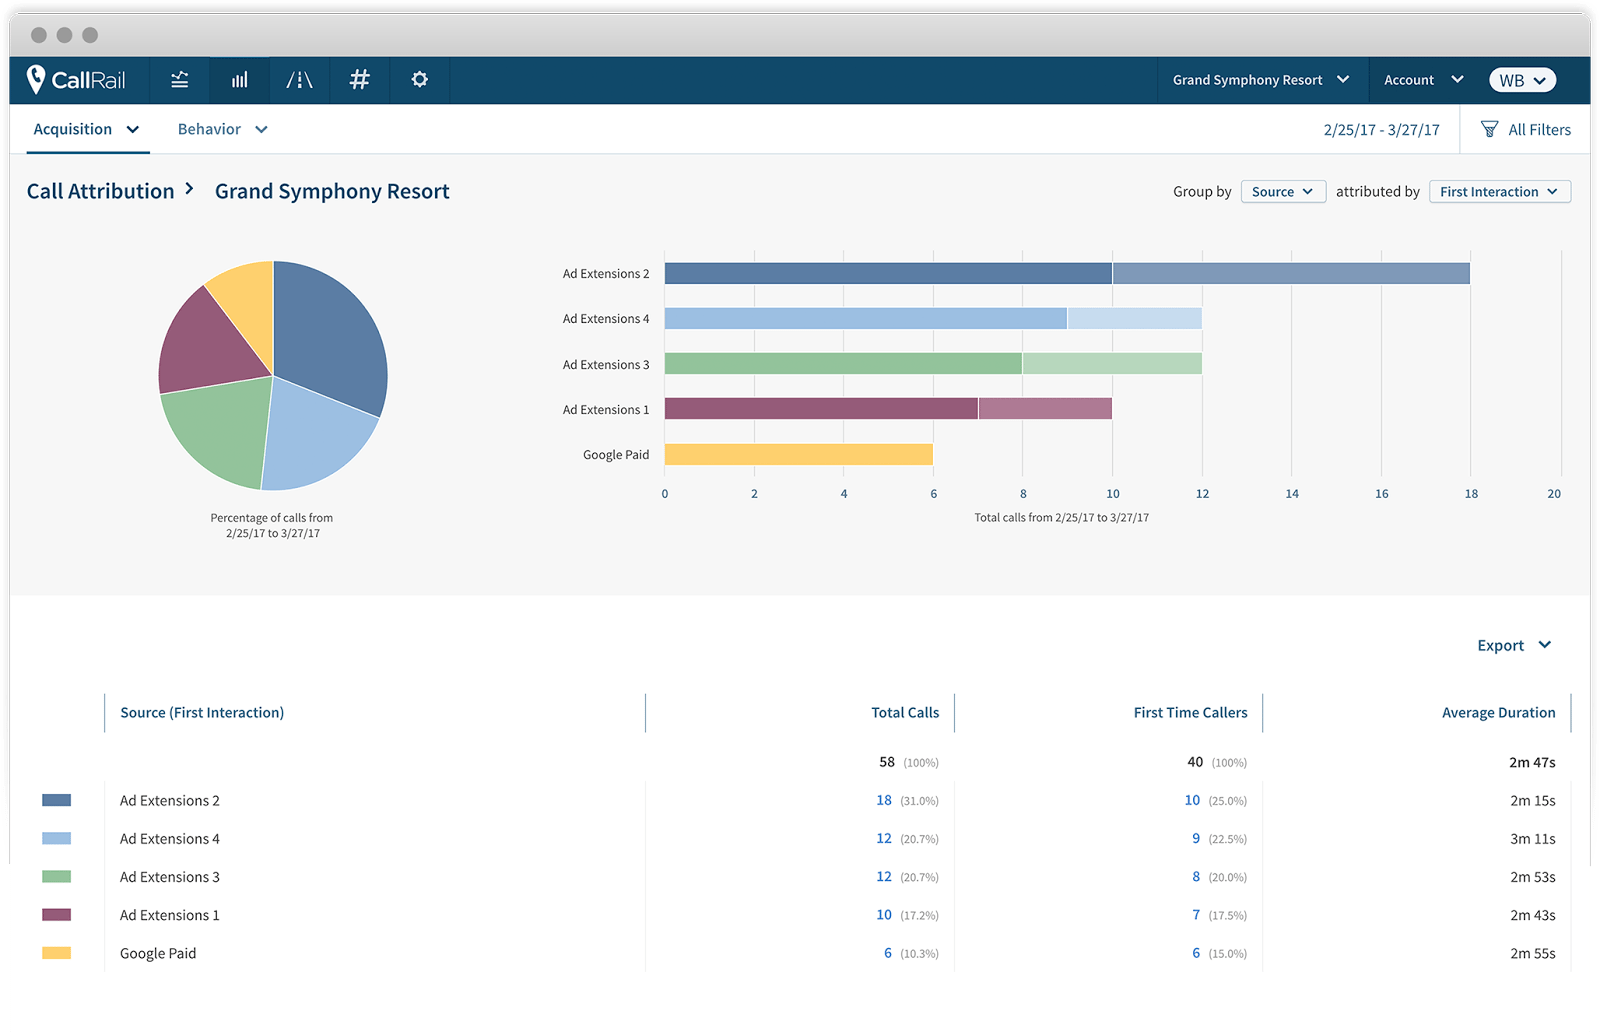Open the hash tracking numbers icon
1600x1032 pixels.
click(x=360, y=80)
